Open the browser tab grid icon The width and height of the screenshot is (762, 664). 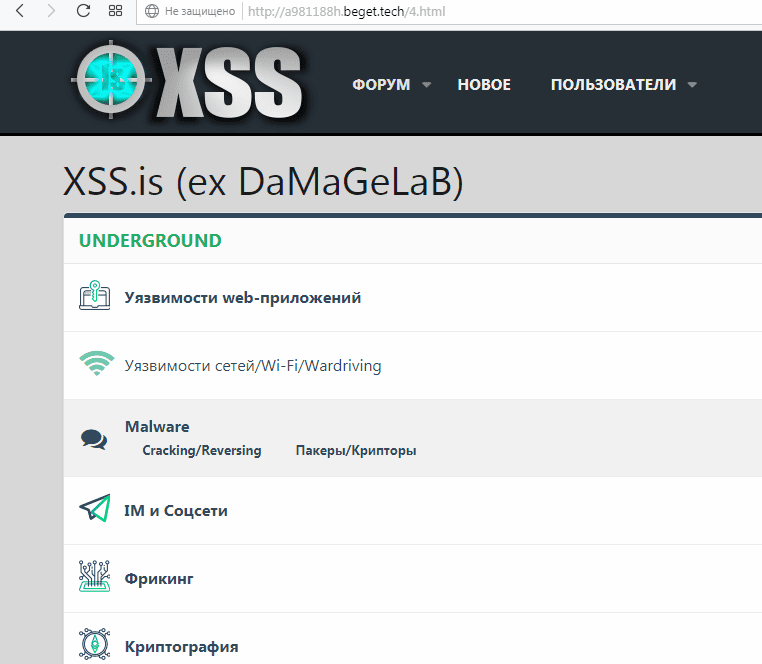[x=116, y=11]
